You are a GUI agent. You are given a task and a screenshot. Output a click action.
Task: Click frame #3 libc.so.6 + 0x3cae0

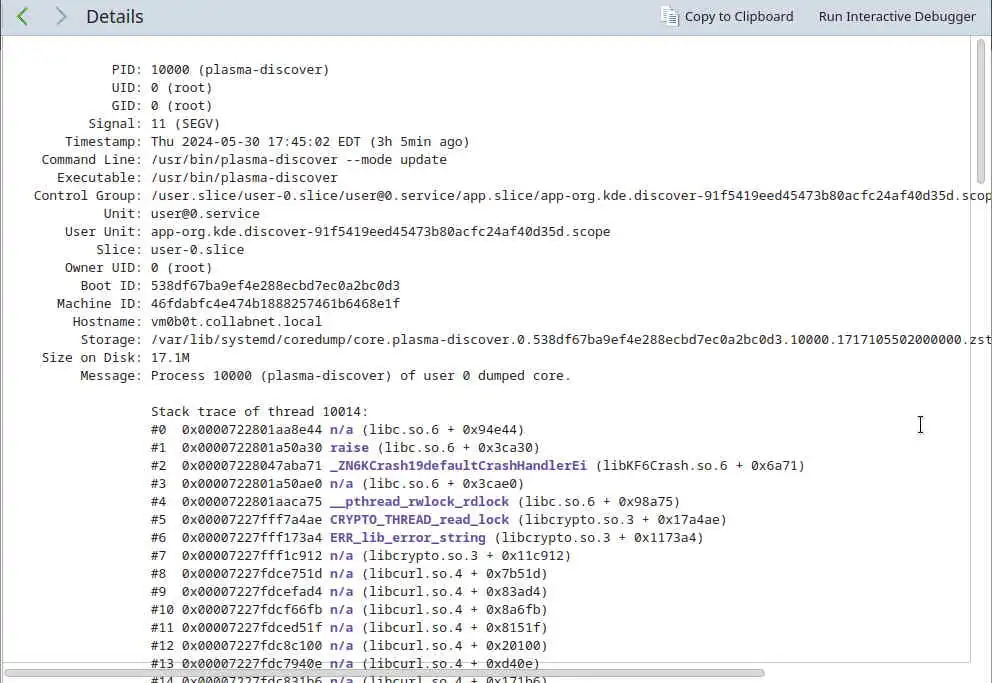click(x=443, y=484)
